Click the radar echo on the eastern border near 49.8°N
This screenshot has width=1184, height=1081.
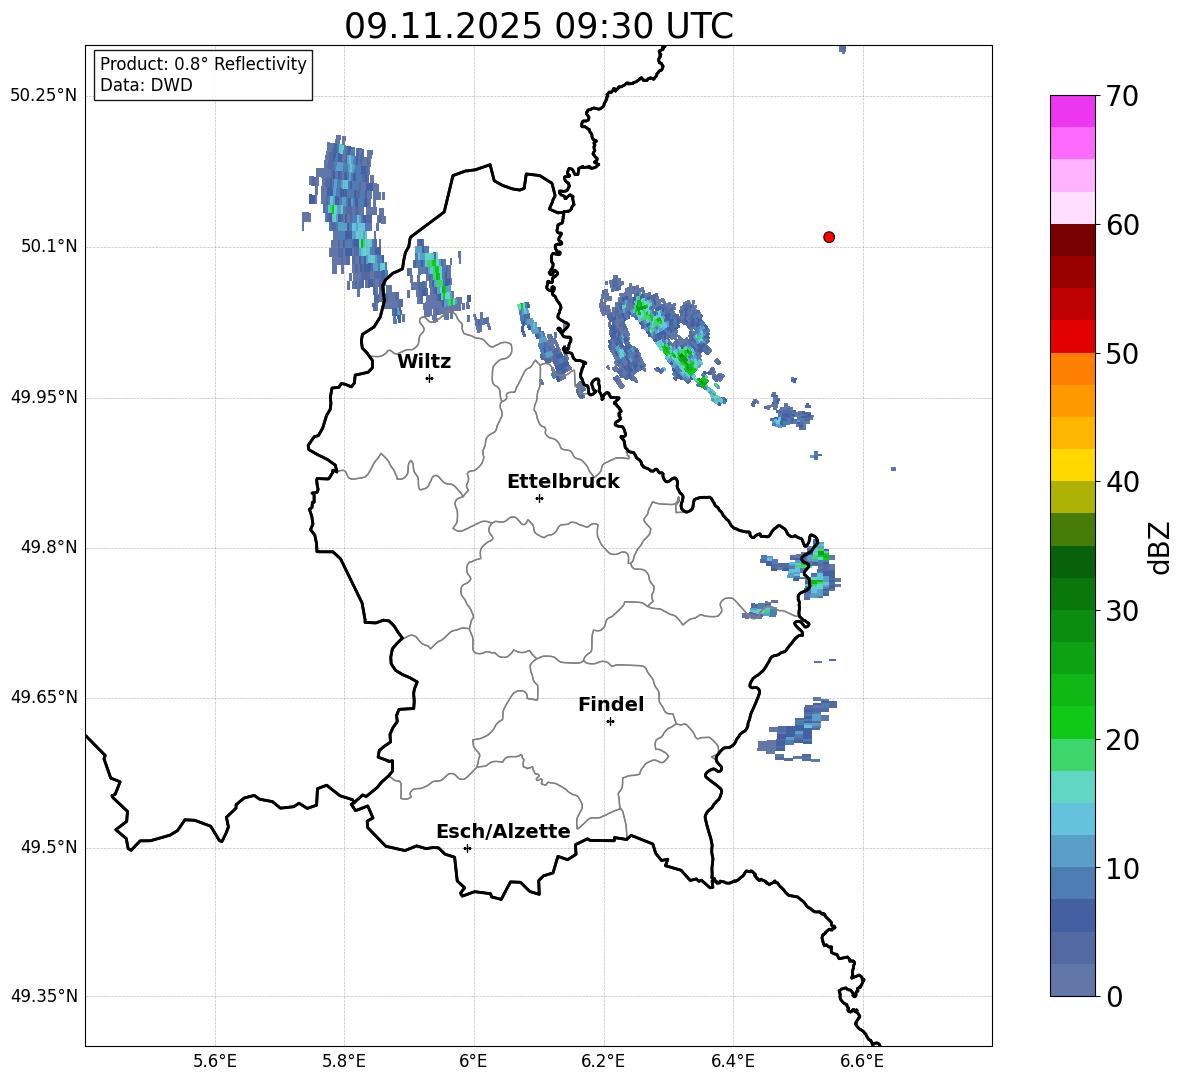[802, 568]
